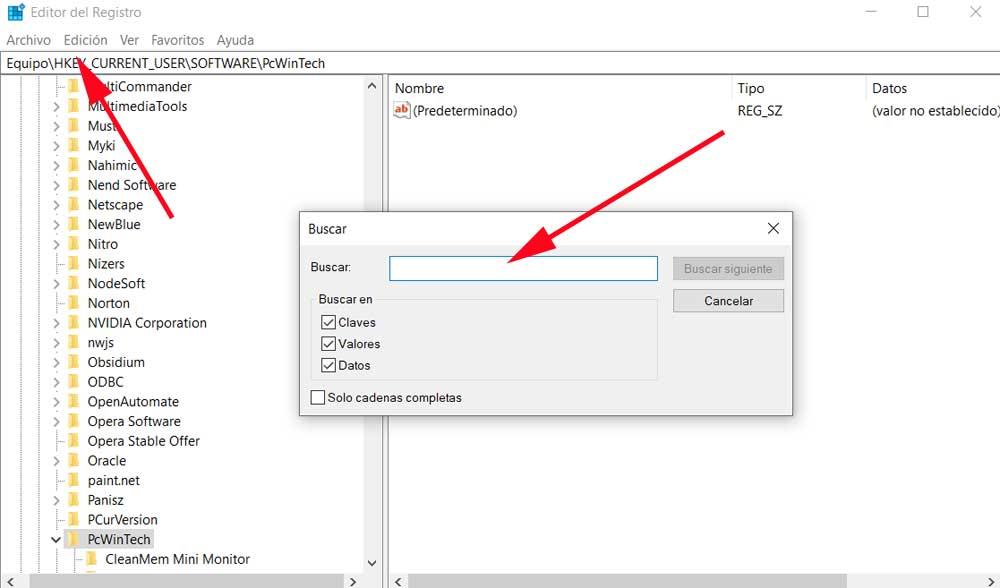The image size is (1000, 588).
Task: Select the PCurVersion key
Action: 122,520
